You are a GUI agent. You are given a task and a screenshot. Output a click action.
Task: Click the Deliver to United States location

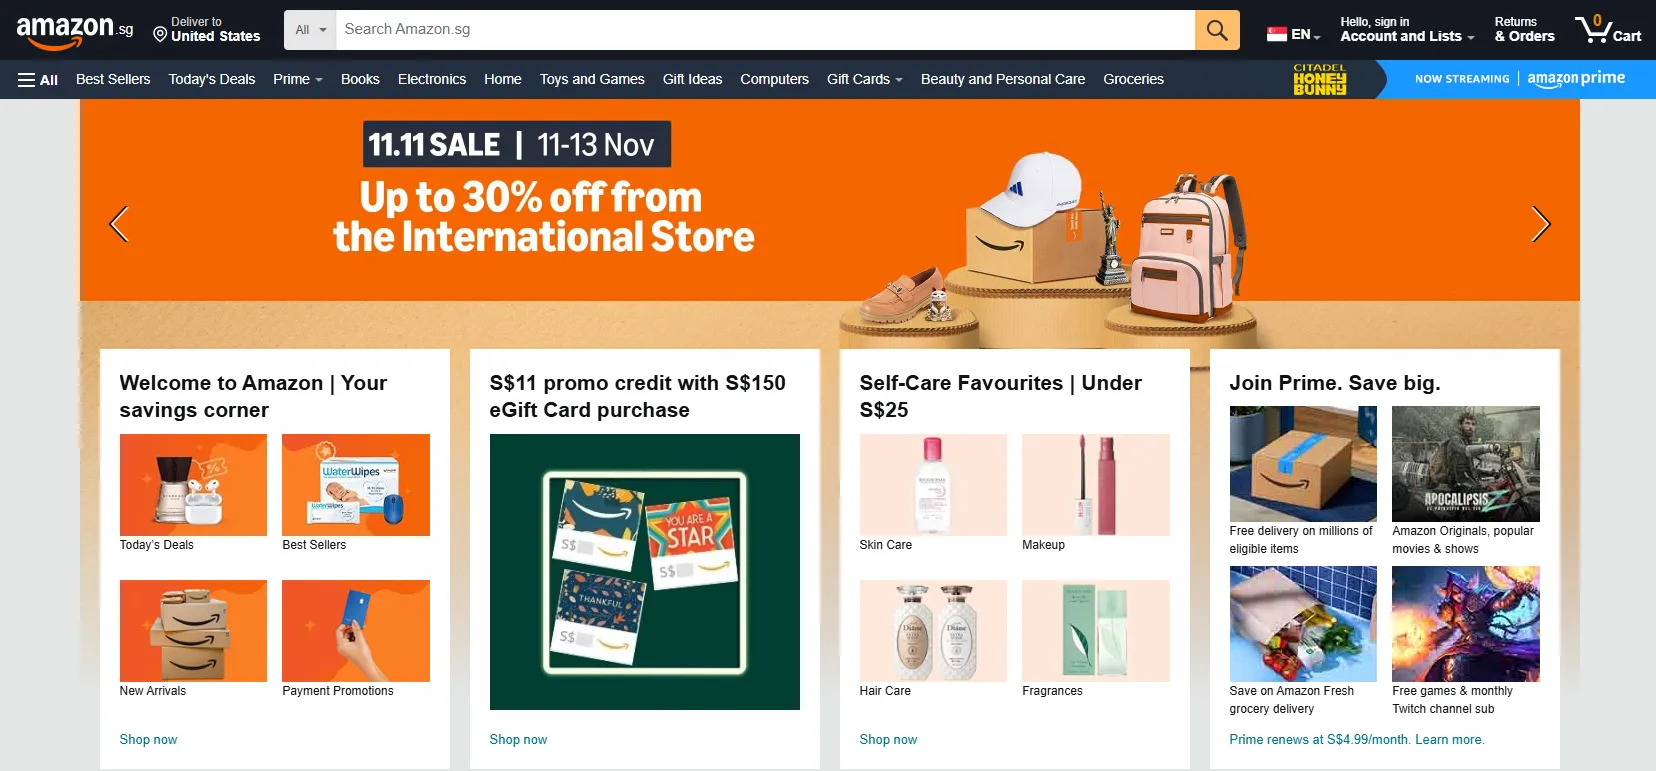click(207, 30)
